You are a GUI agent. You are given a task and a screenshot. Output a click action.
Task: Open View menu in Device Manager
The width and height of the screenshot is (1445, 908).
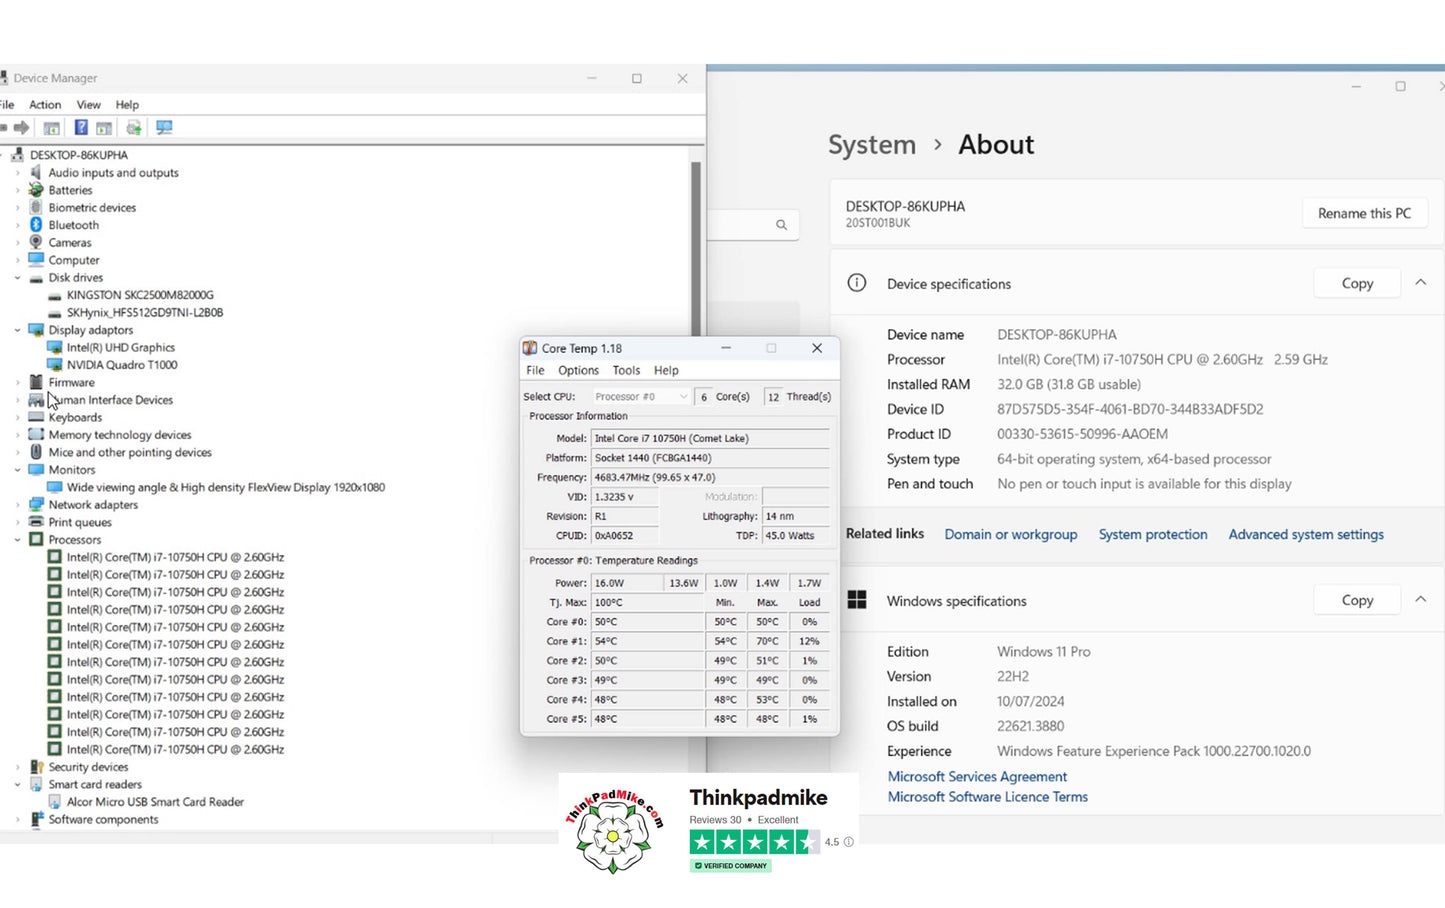coord(89,105)
